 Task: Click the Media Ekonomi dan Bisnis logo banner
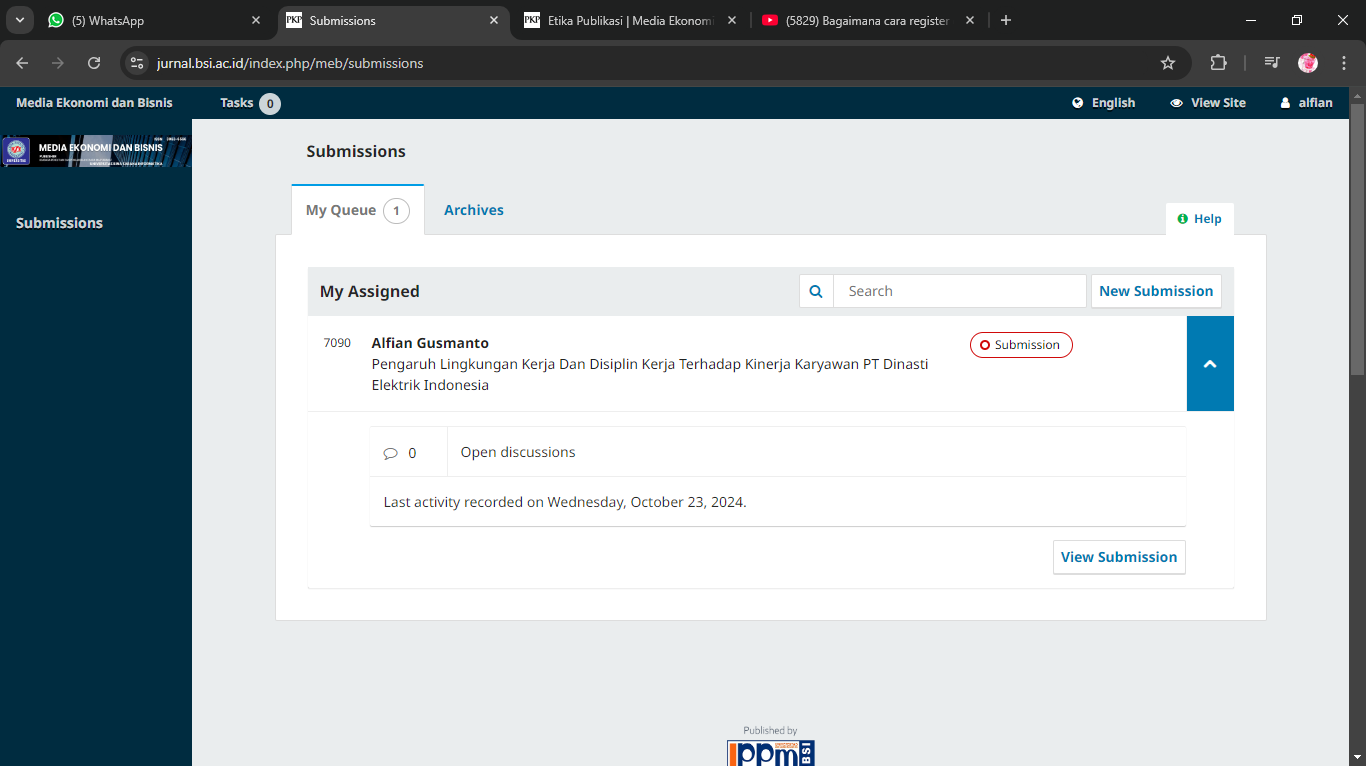click(x=96, y=151)
